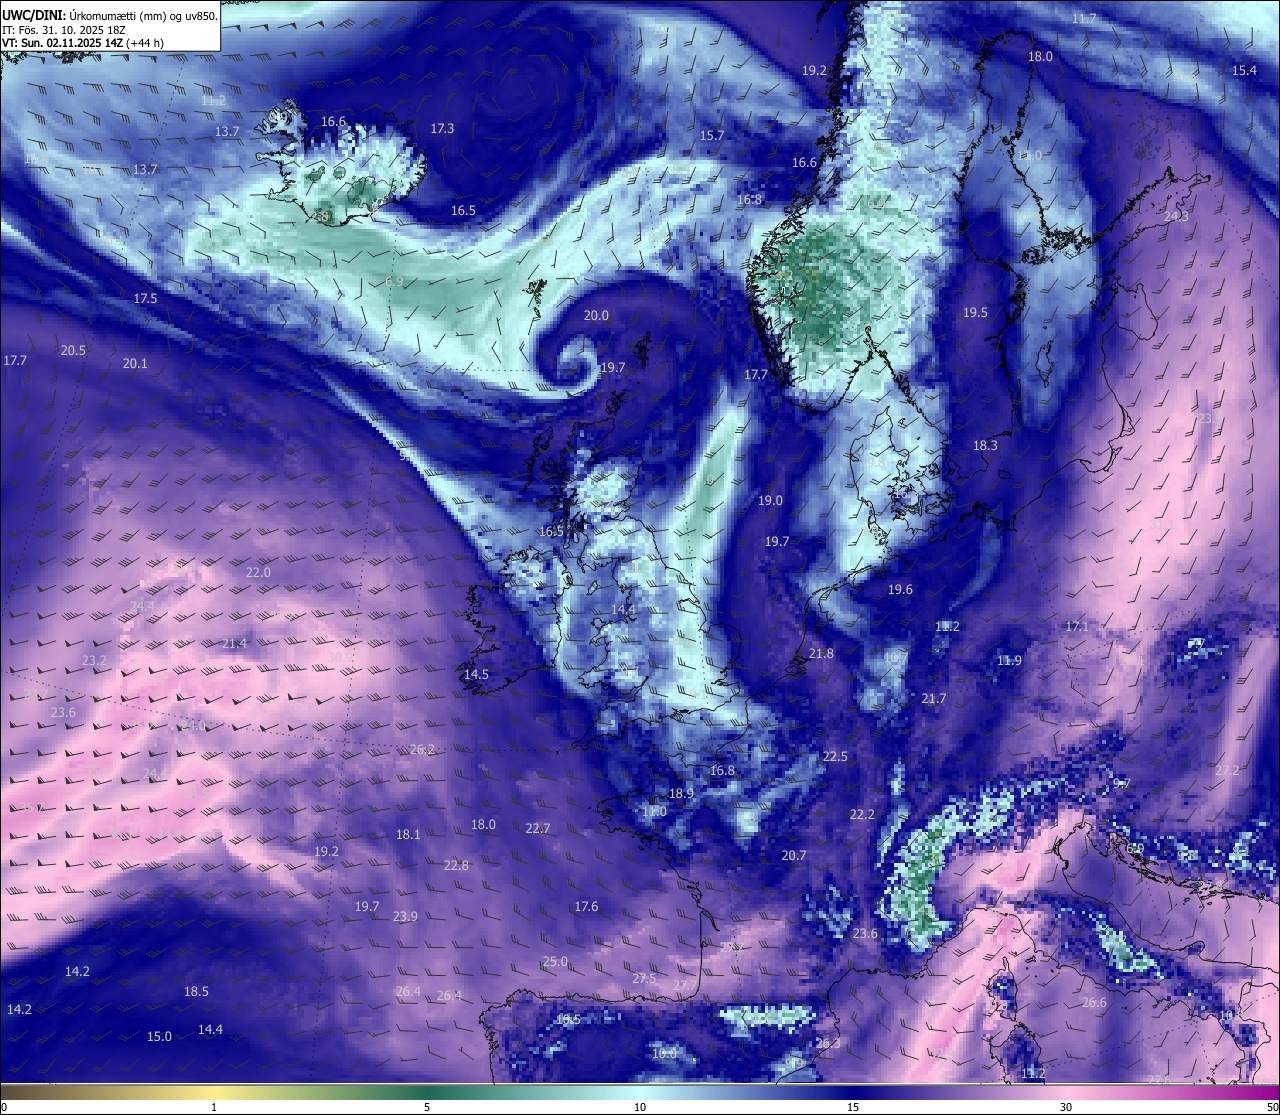Click the 20.1 value label

coord(135,363)
